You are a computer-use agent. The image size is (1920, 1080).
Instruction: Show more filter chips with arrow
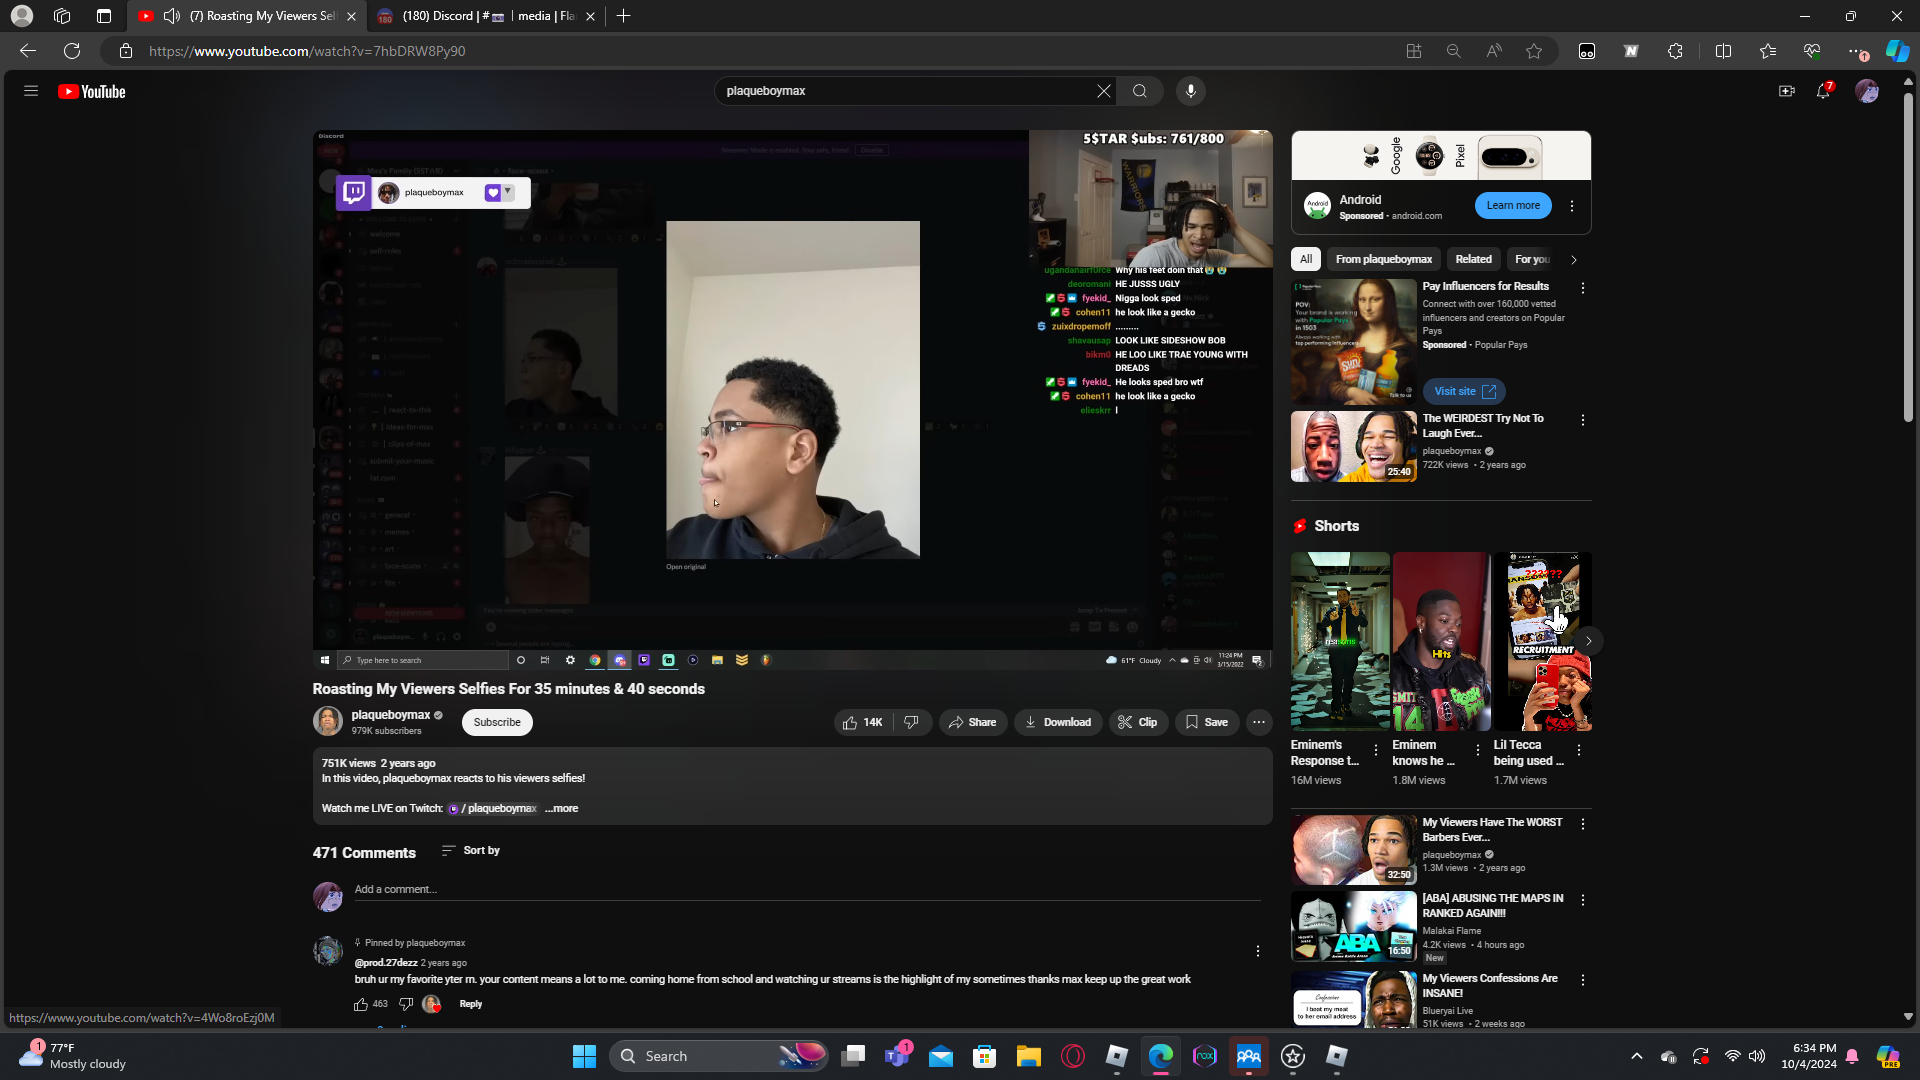point(1574,260)
